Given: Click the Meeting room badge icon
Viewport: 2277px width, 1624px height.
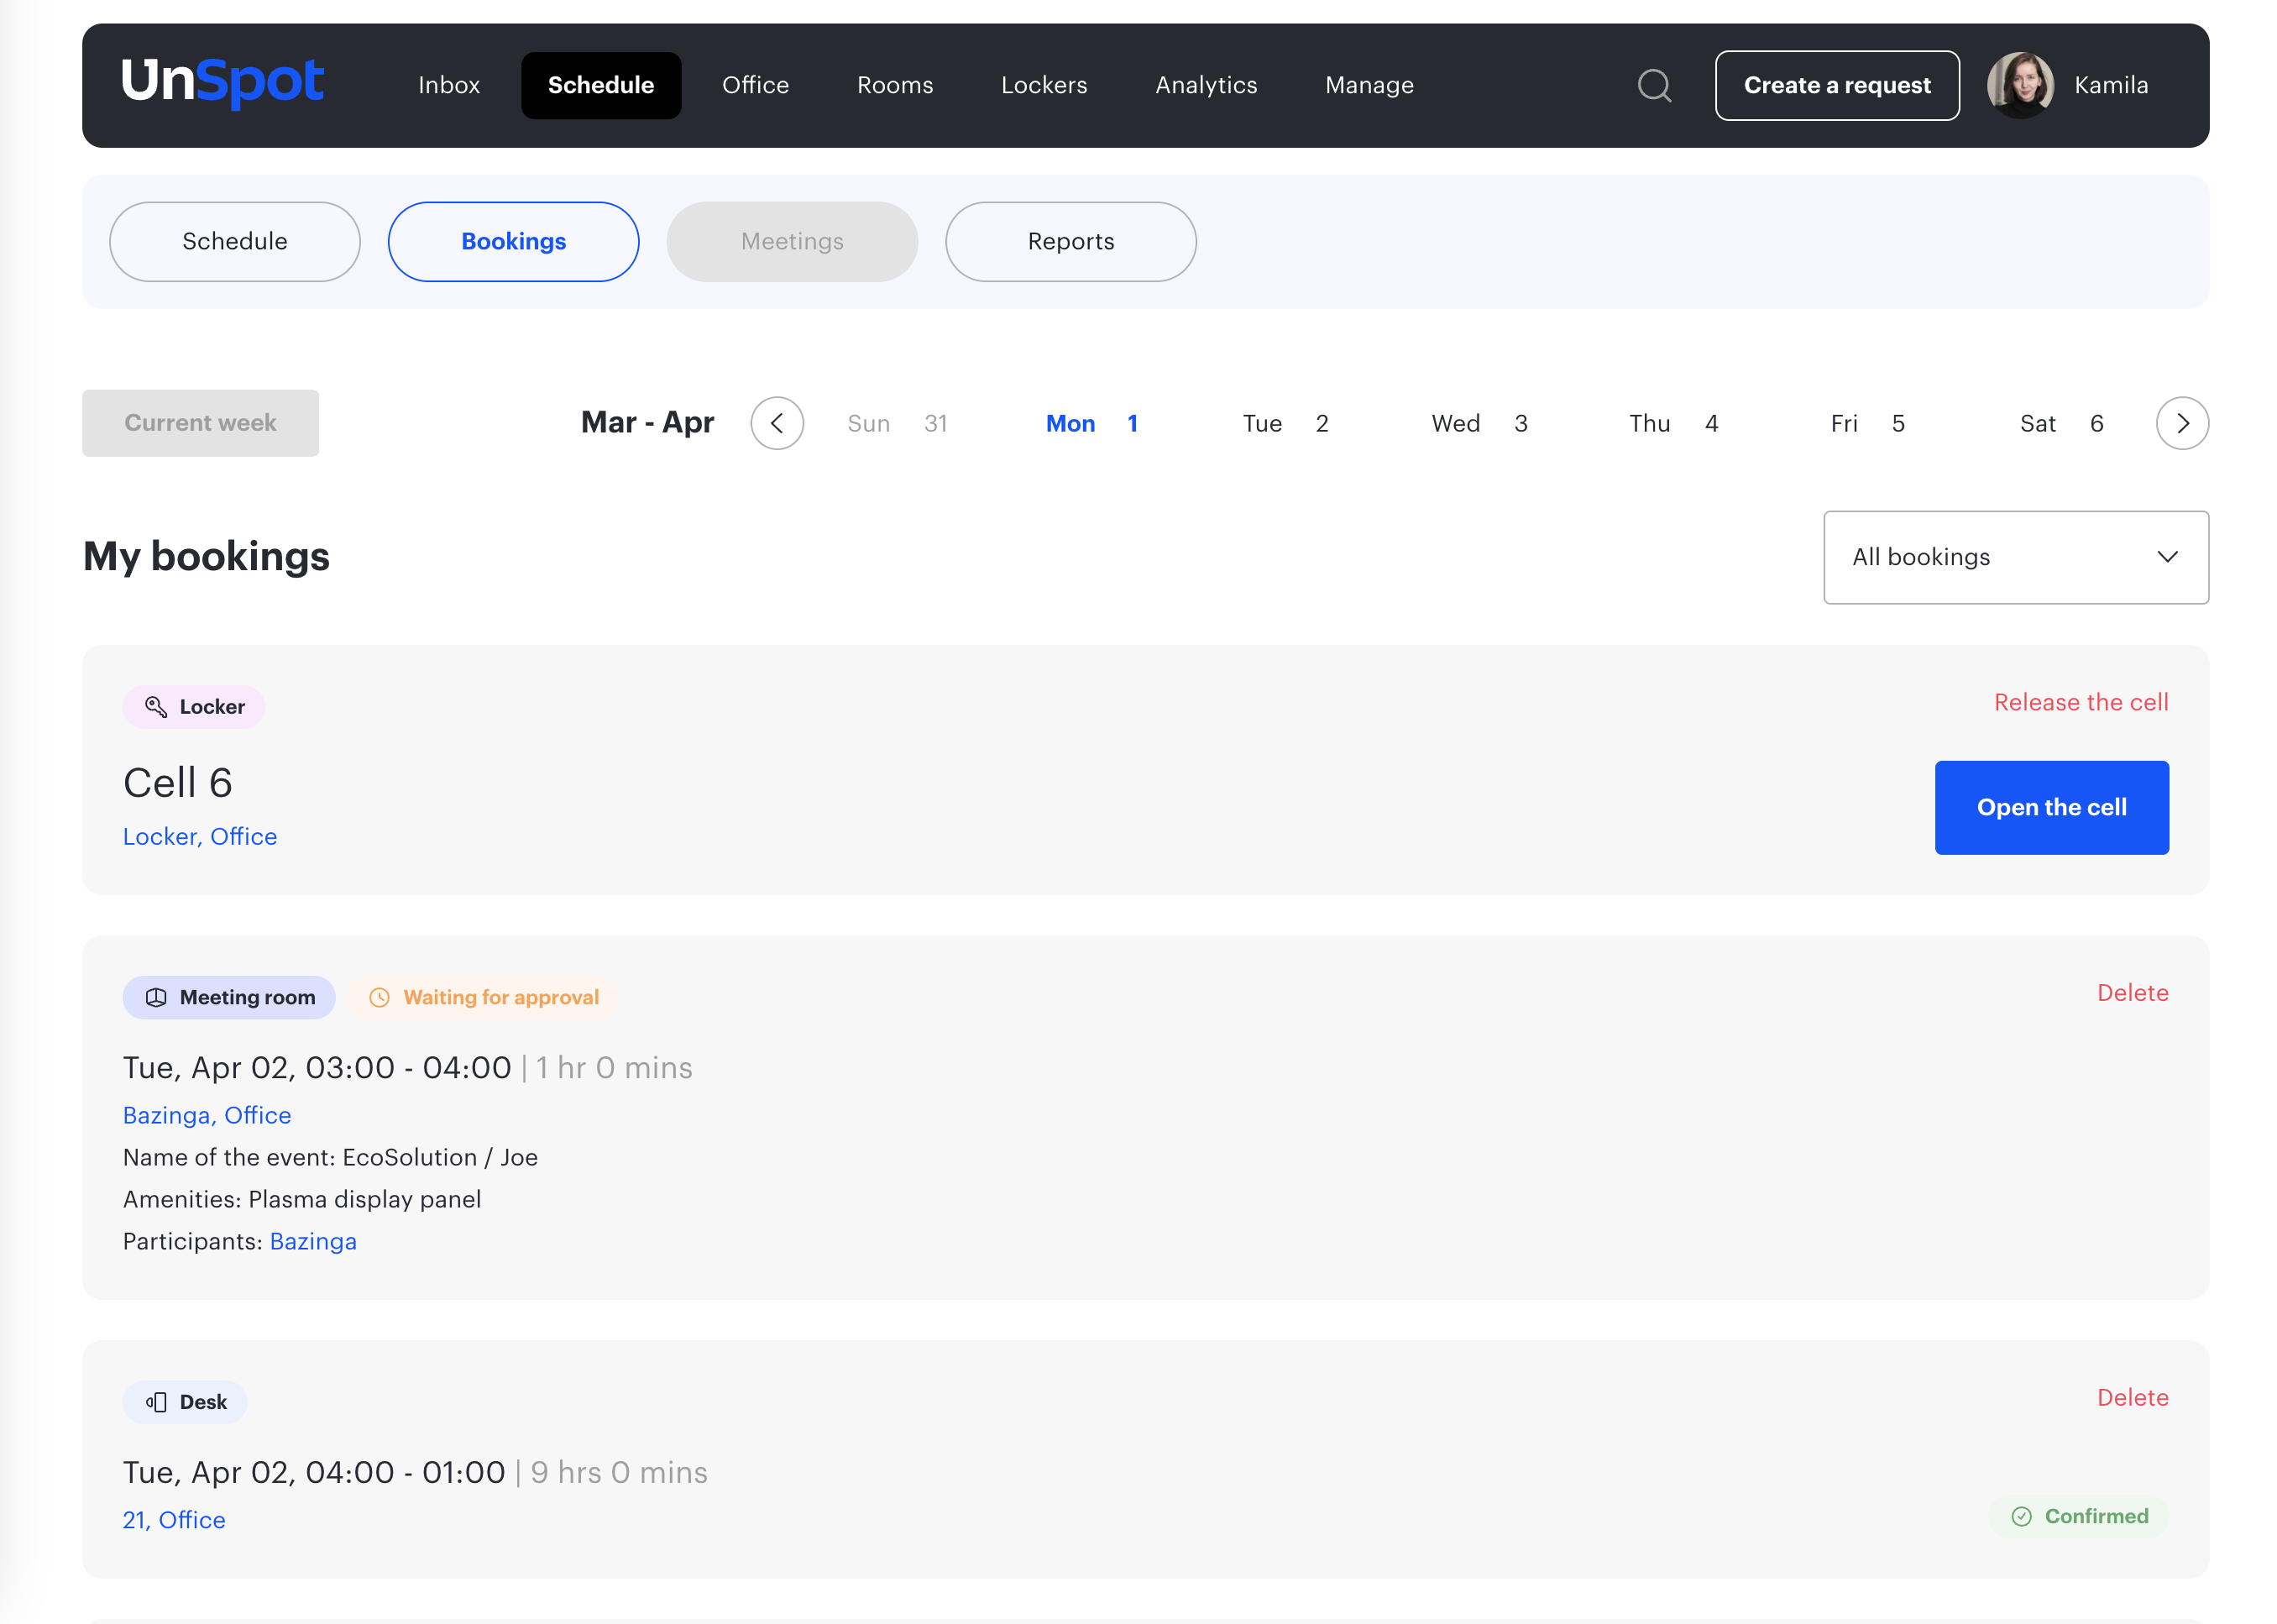Looking at the screenshot, I should point(156,997).
